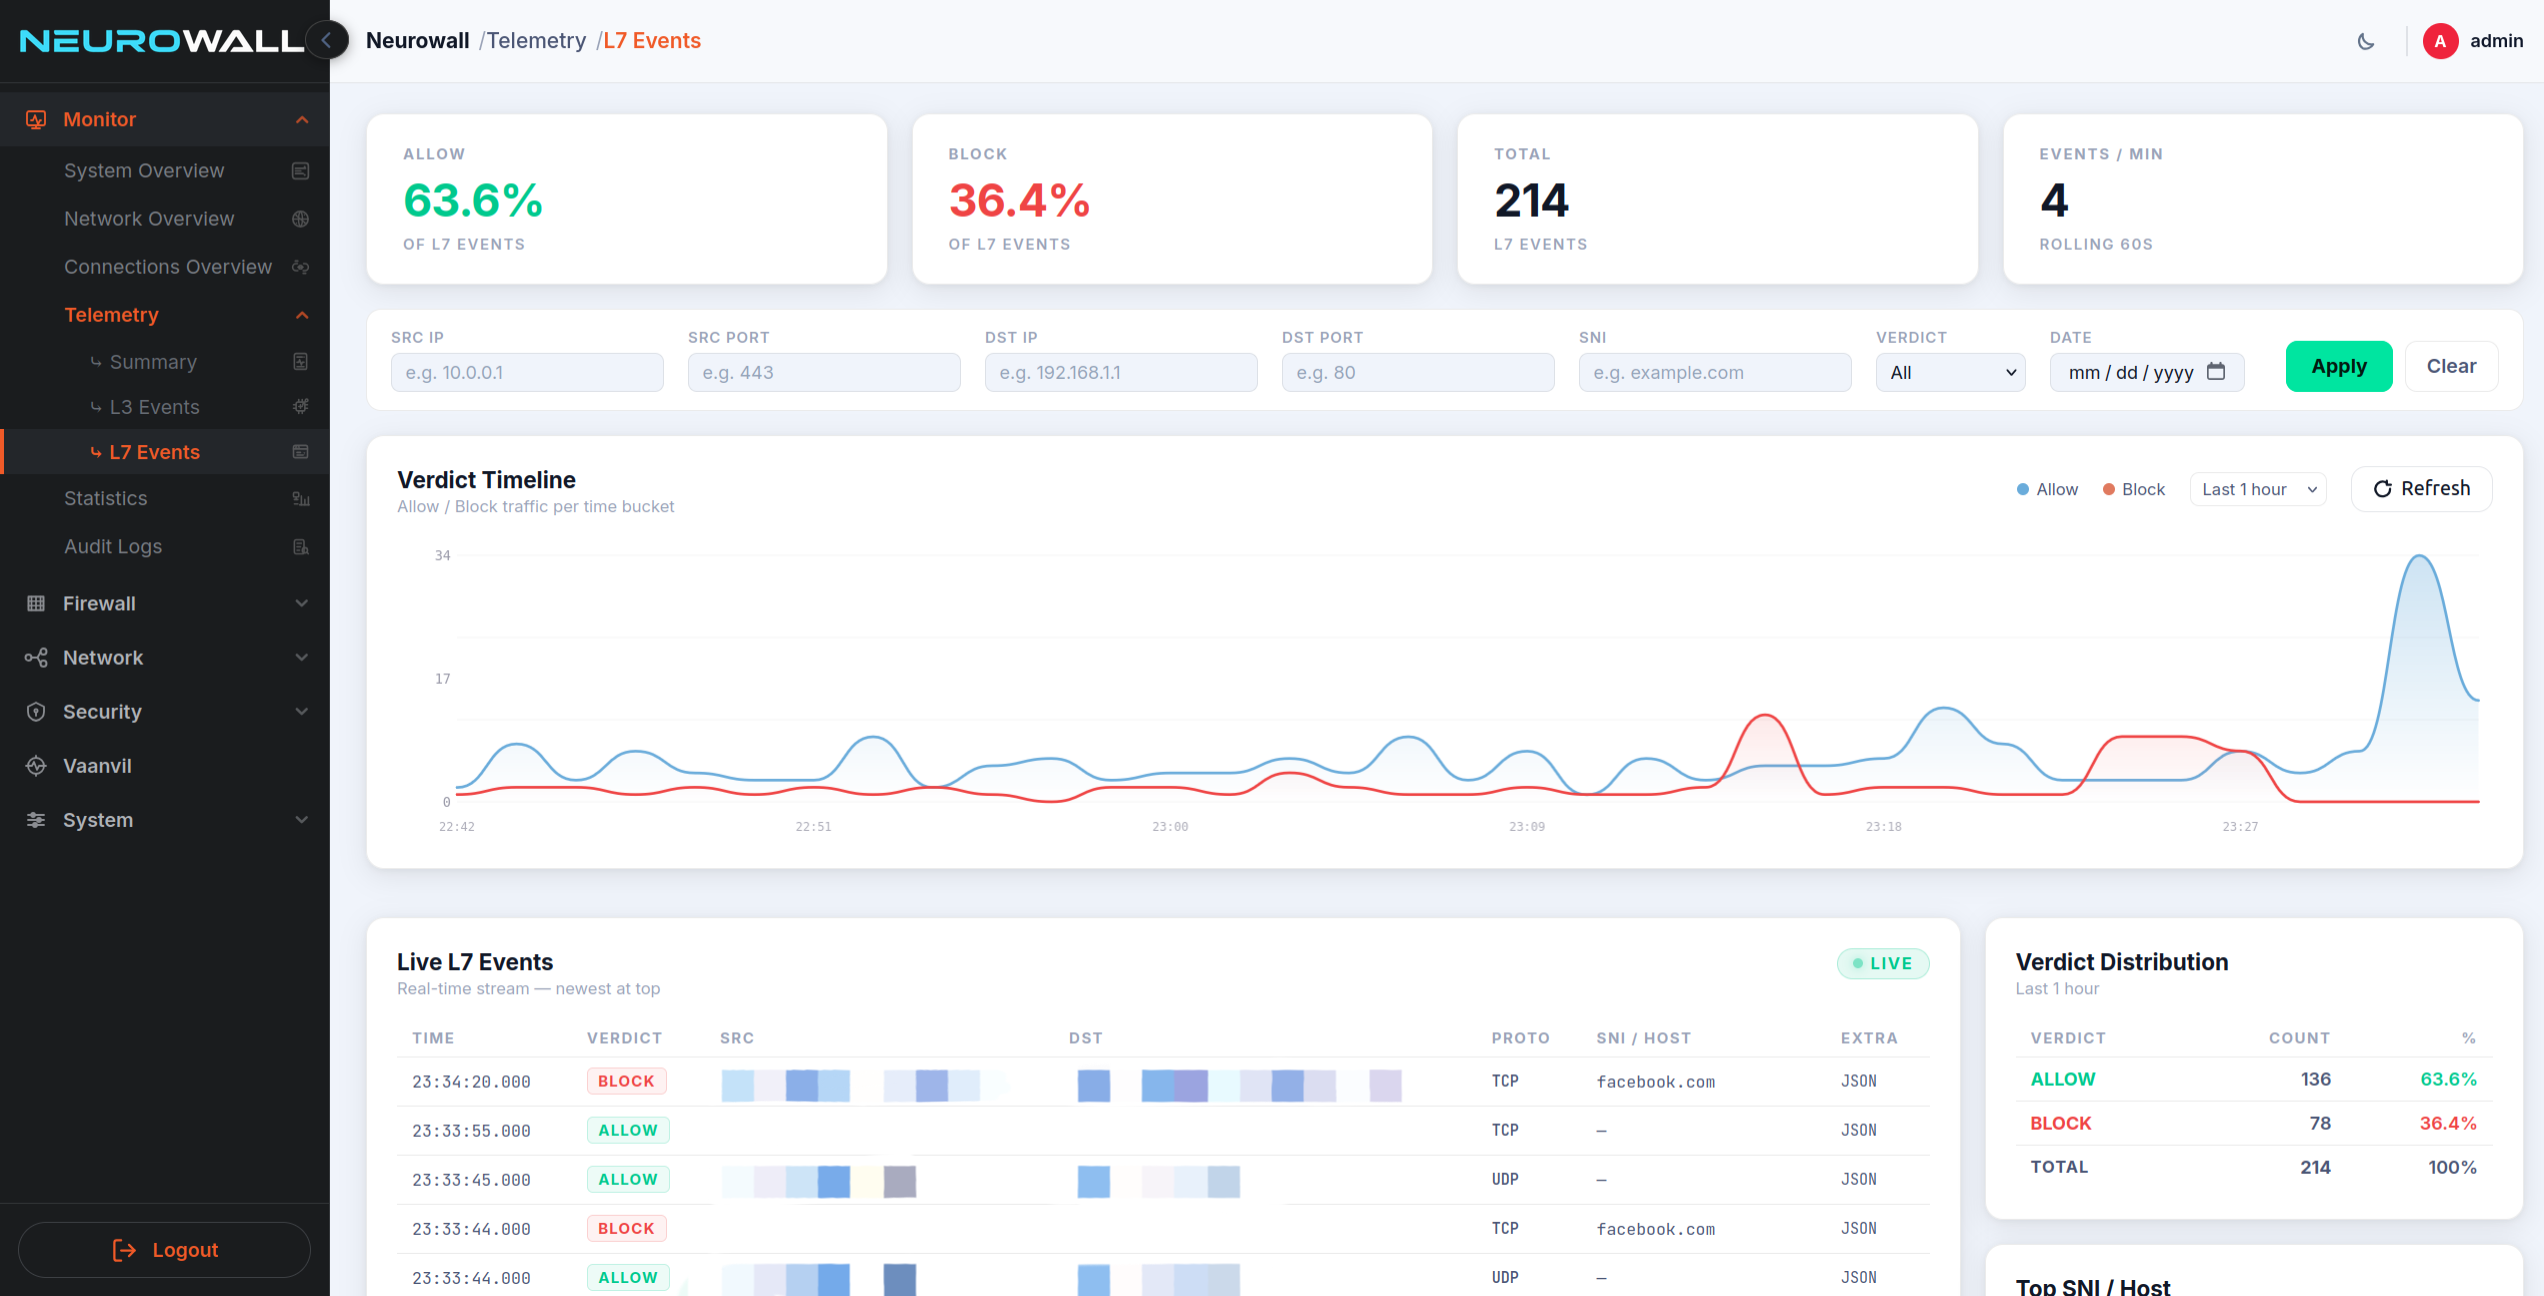Toggle the Allow series in chart legend
2544x1296 pixels.
[x=2047, y=489]
